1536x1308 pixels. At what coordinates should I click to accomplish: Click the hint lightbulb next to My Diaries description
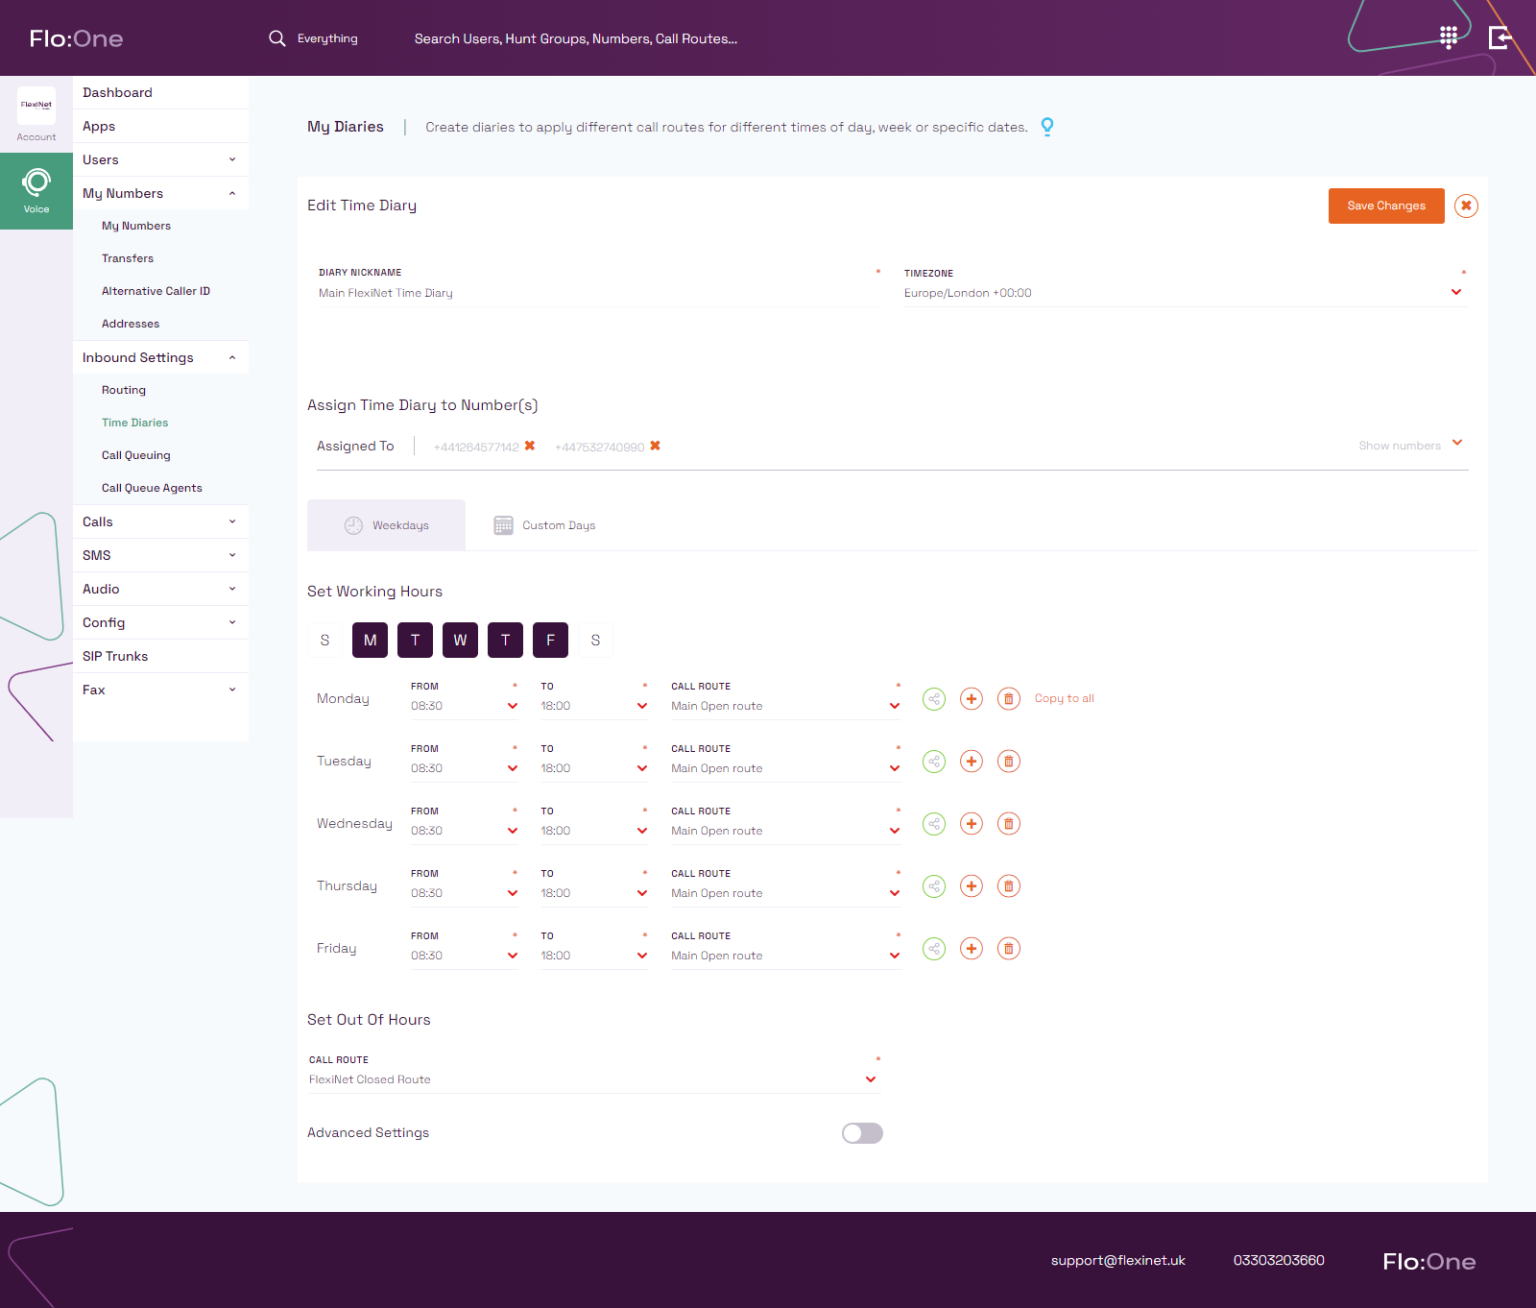(1047, 127)
